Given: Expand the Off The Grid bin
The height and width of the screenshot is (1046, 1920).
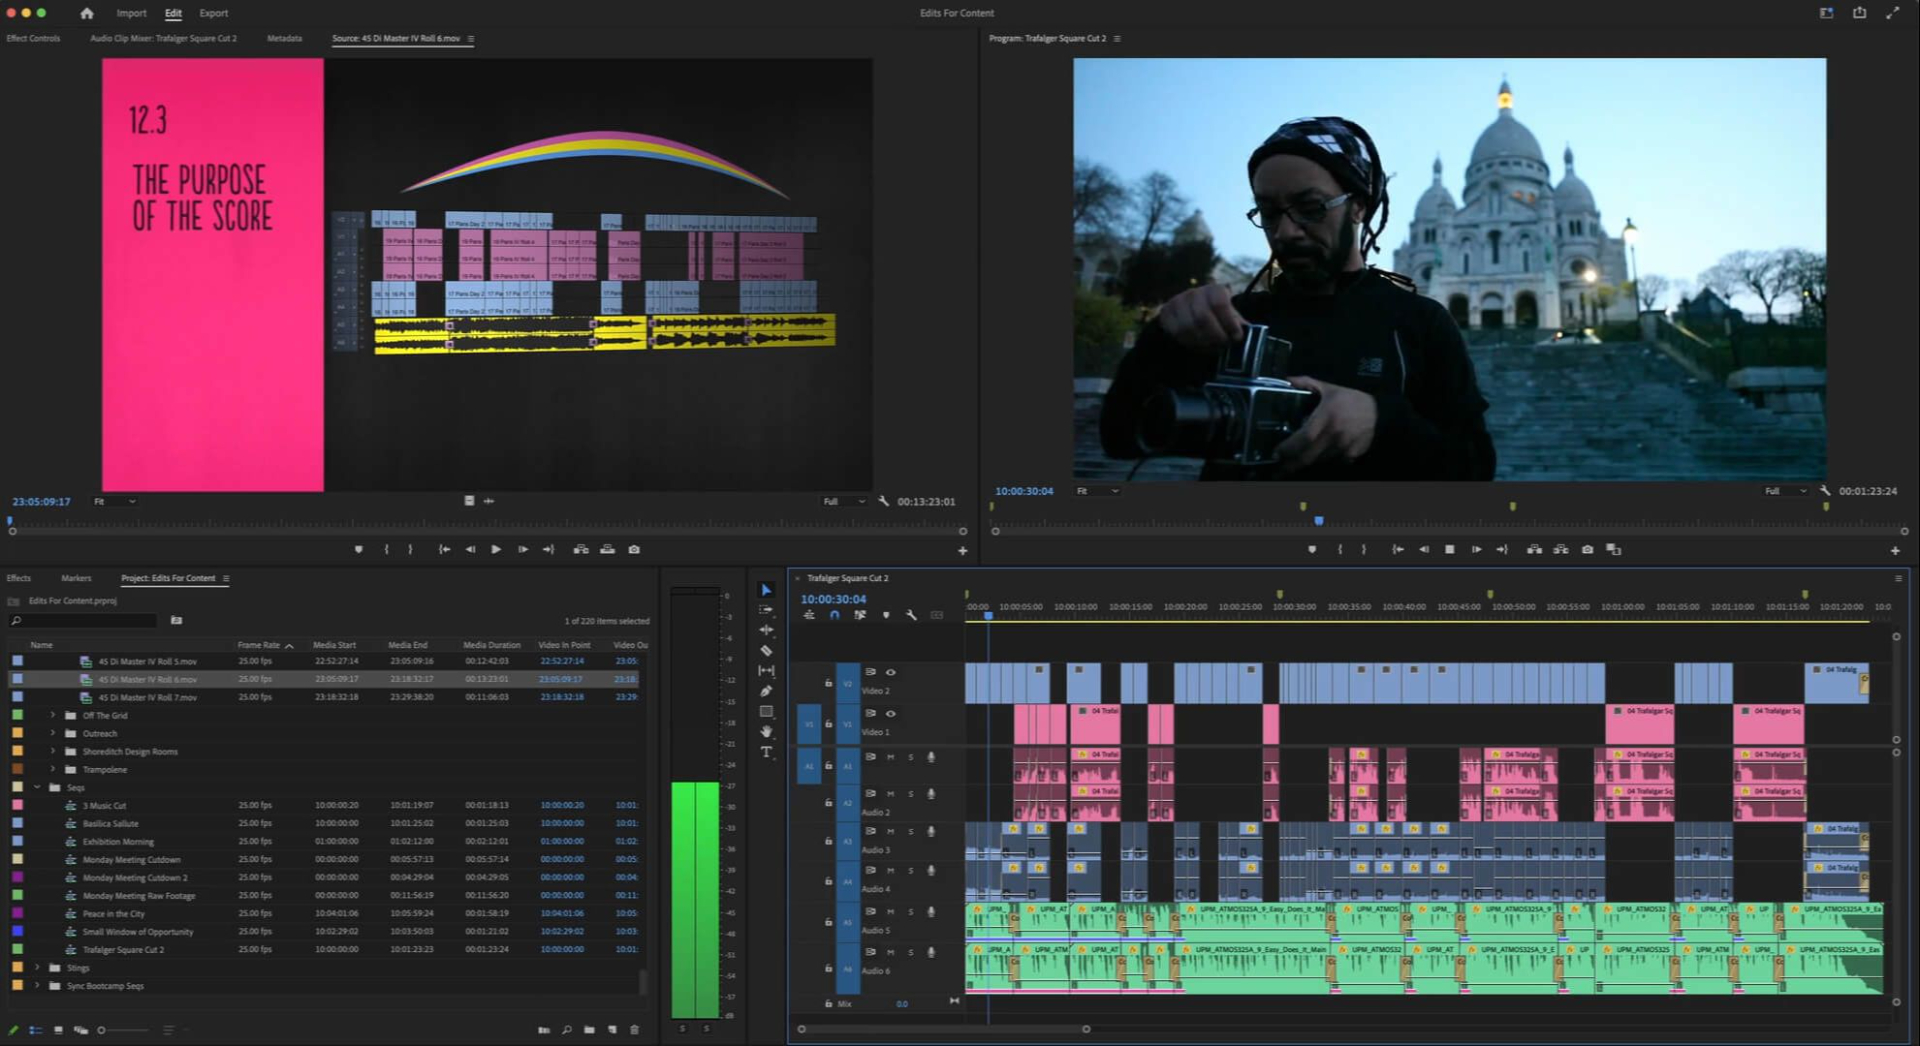Looking at the screenshot, I should [x=53, y=715].
